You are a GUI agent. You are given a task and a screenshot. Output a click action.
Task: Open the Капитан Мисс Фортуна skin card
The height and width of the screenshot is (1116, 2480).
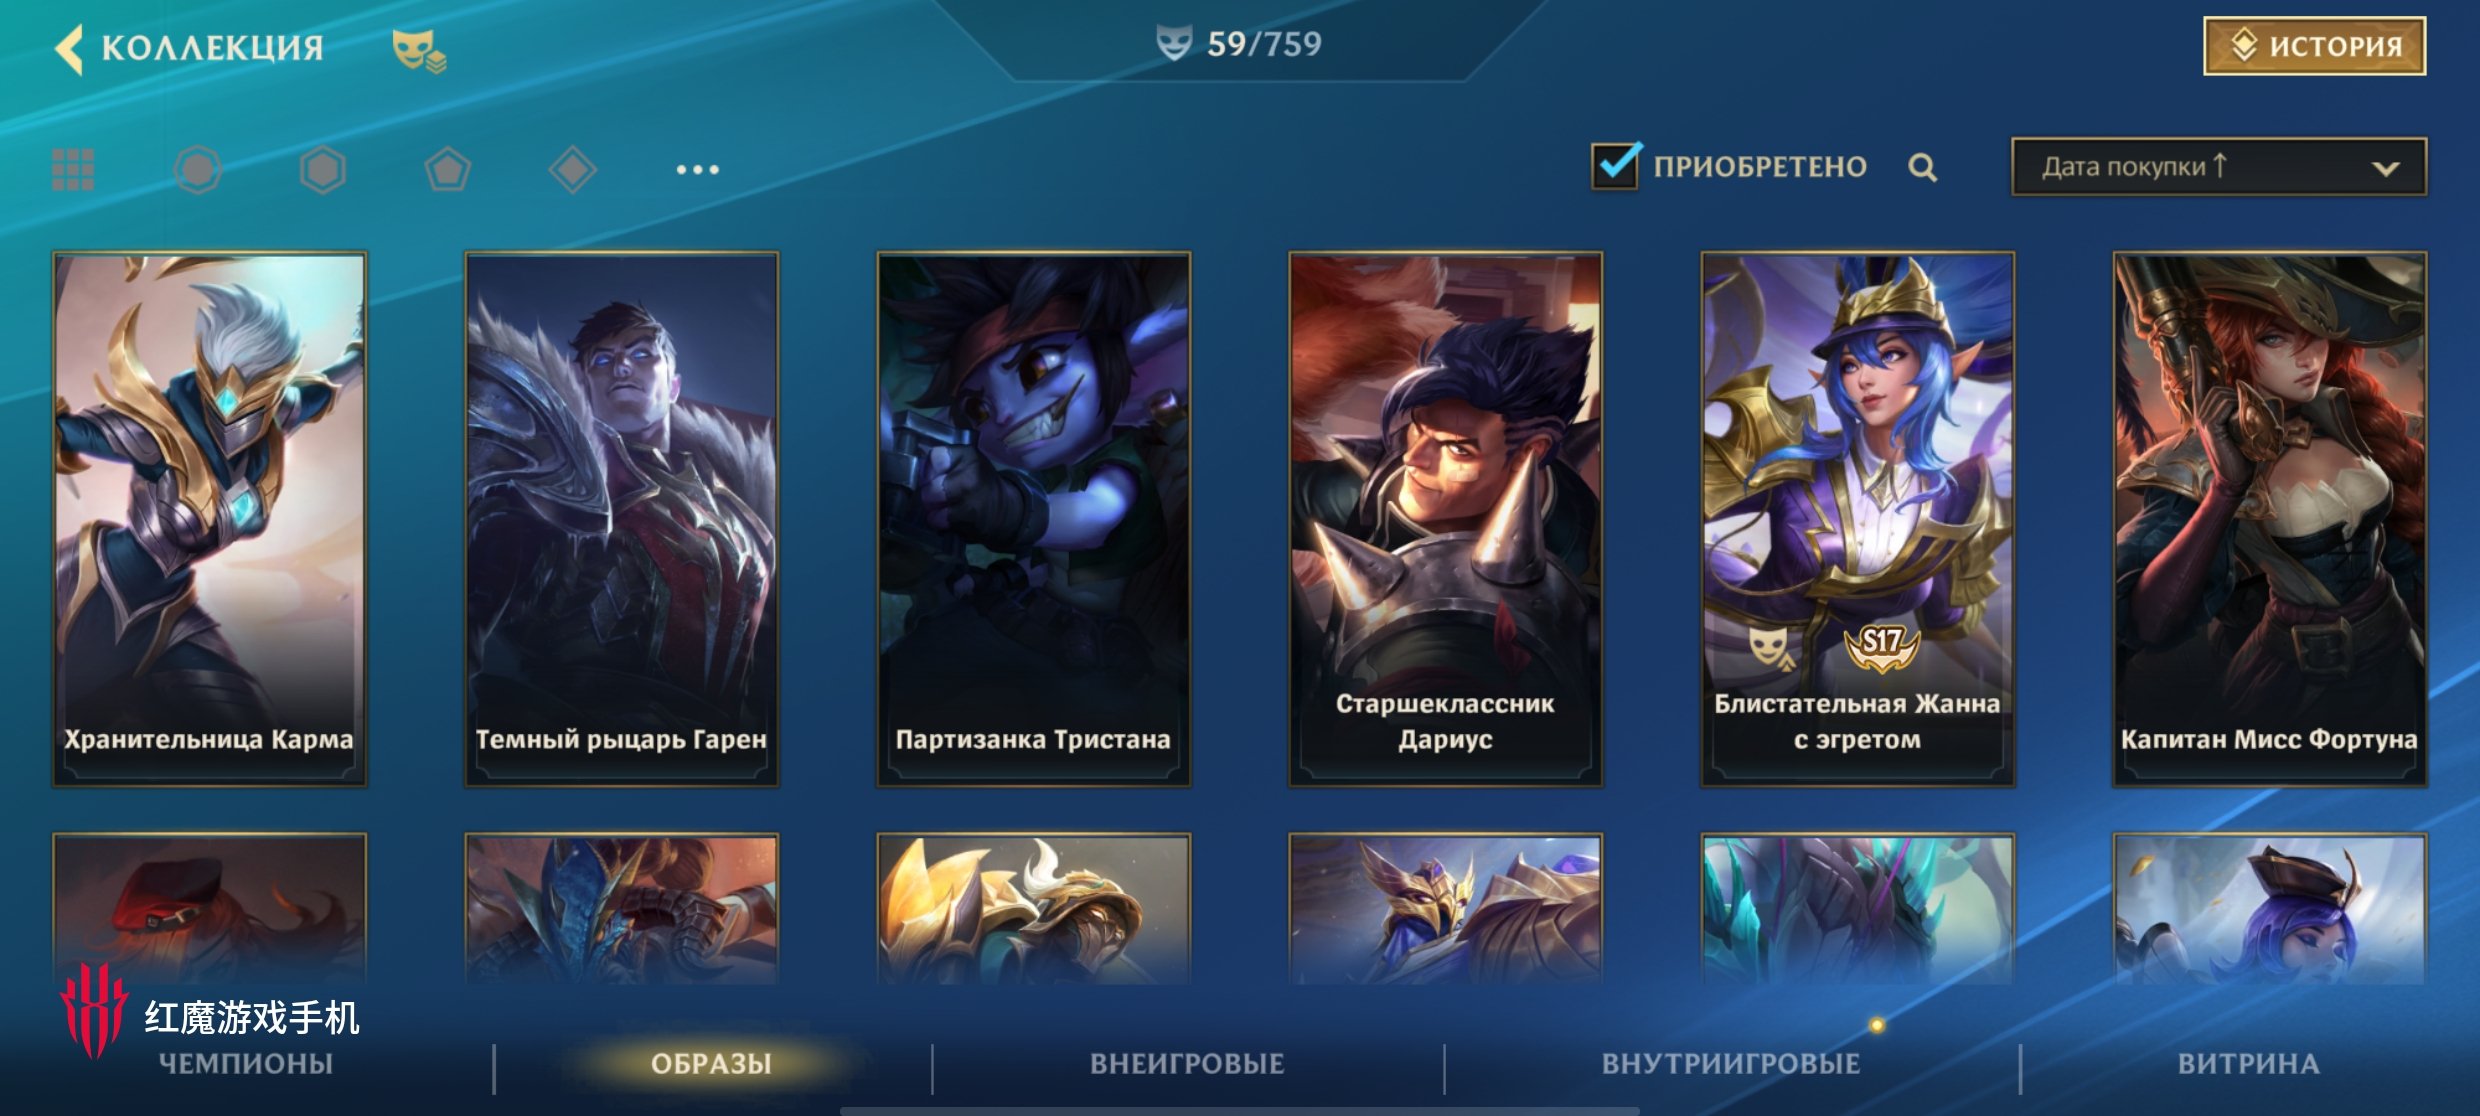[x=2269, y=519]
